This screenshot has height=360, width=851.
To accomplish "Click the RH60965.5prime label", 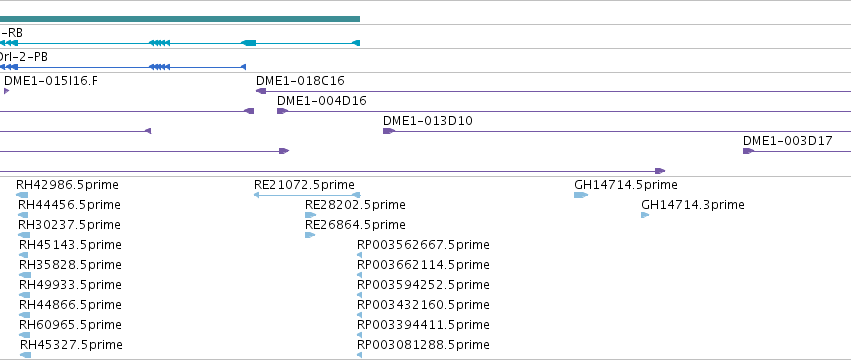I will point(70,325).
